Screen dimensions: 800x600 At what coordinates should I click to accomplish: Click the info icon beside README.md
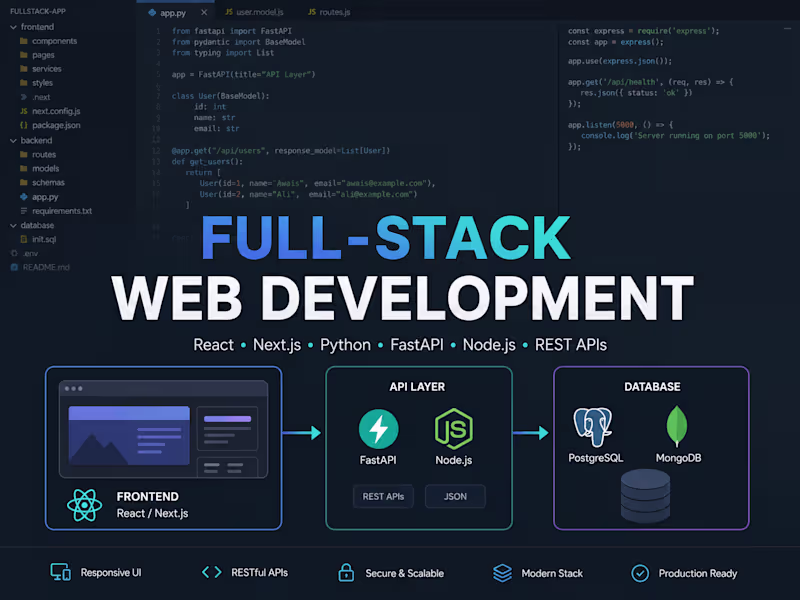point(14,267)
